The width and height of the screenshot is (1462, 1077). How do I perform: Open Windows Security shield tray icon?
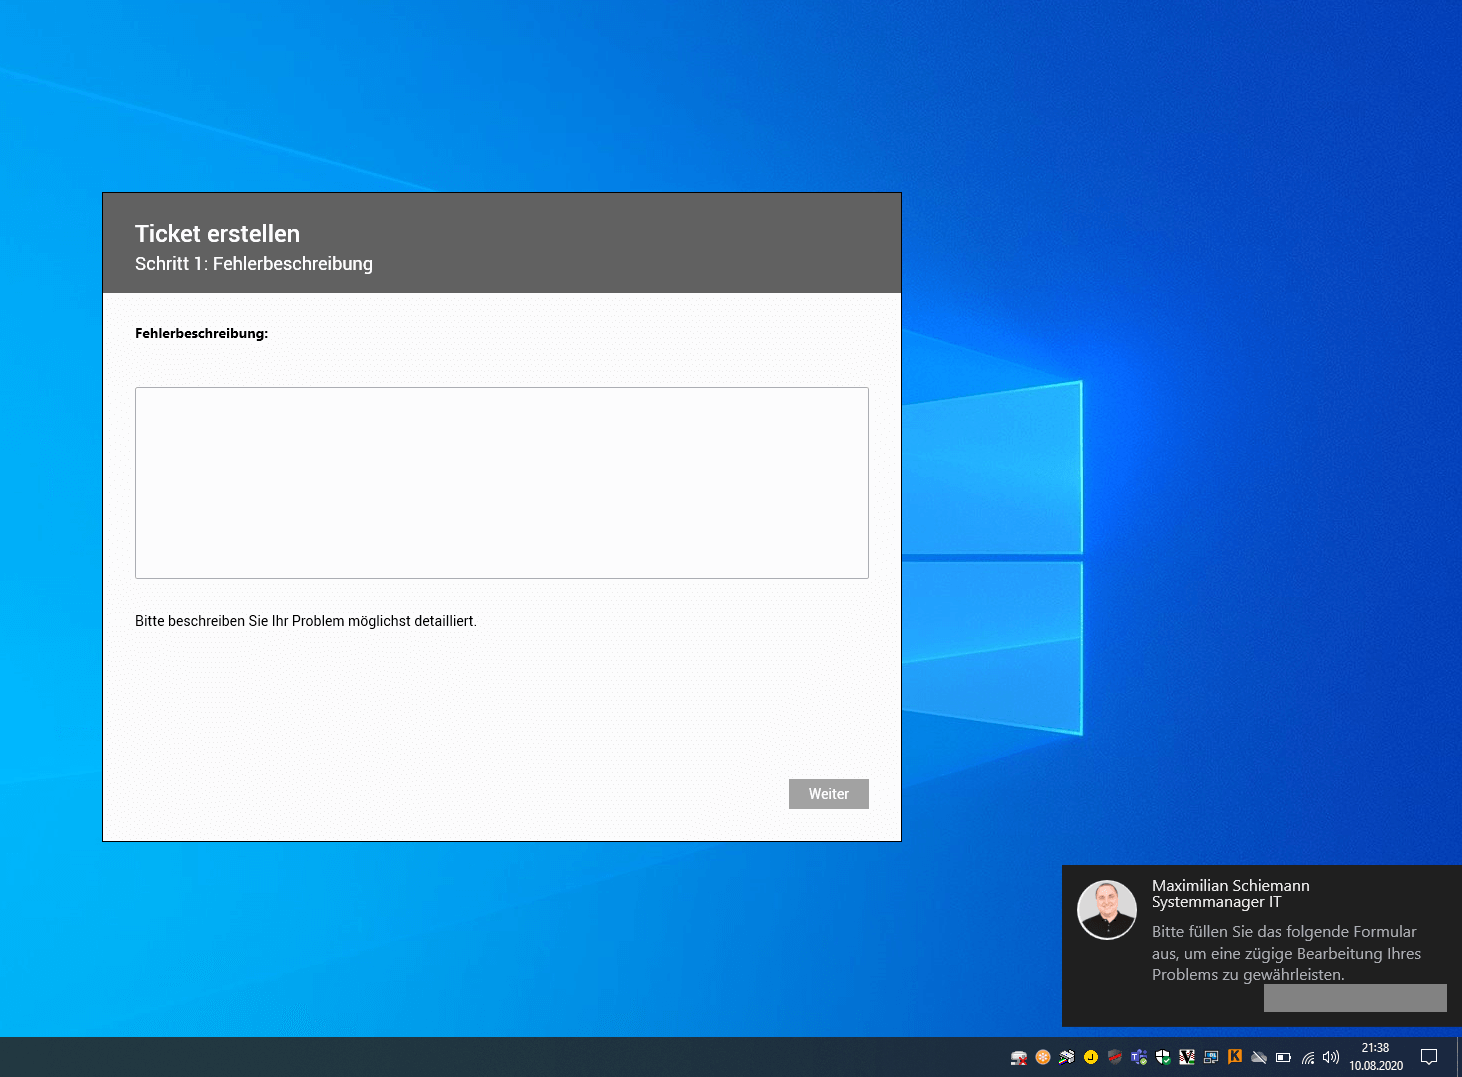1163,1057
